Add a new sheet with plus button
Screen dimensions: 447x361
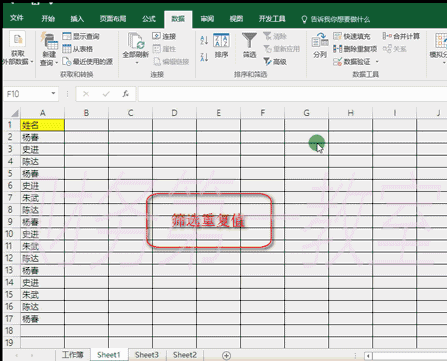(226, 356)
